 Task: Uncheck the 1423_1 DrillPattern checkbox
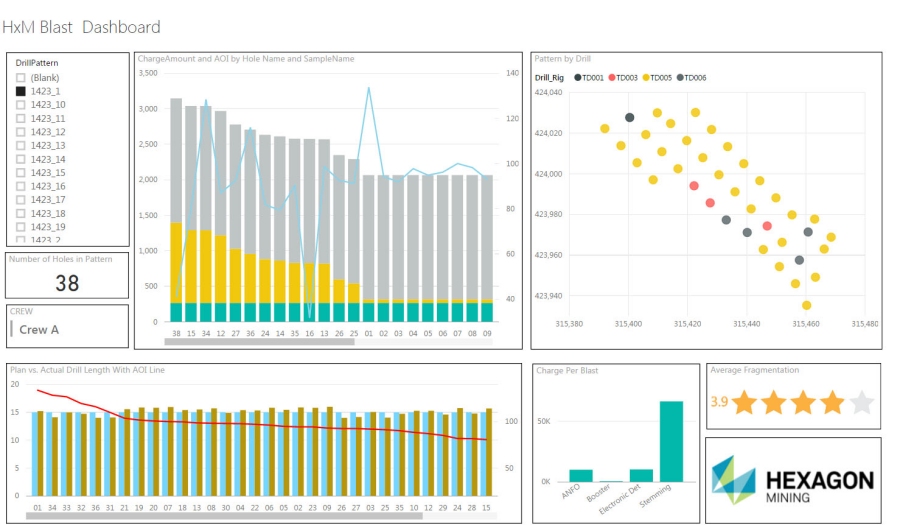tap(21, 91)
